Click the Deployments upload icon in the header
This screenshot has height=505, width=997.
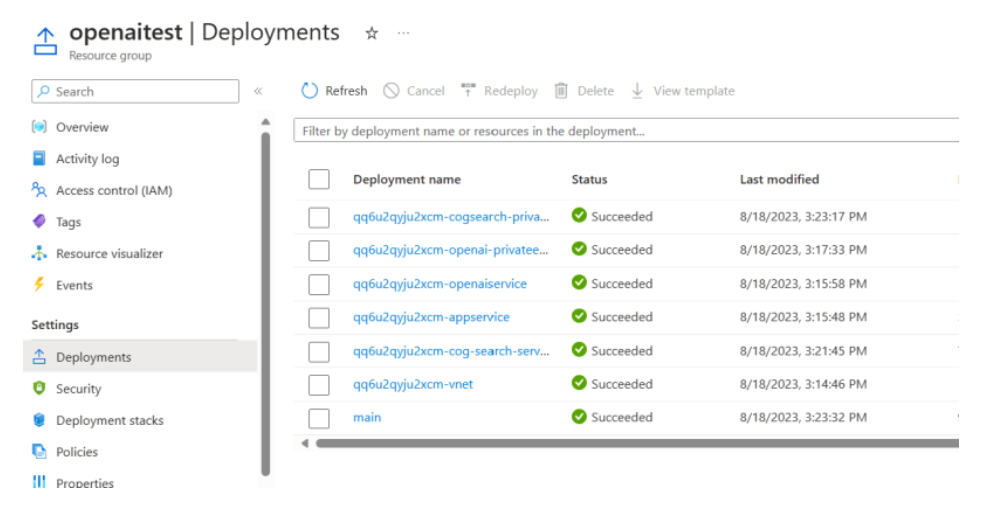coord(46,41)
